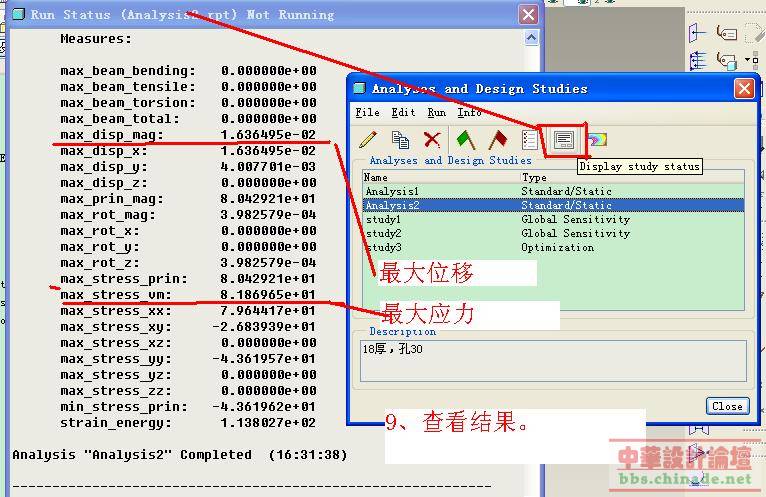Open results with rainbow fringe icon
Image resolution: width=766 pixels, height=497 pixels.
(x=597, y=141)
